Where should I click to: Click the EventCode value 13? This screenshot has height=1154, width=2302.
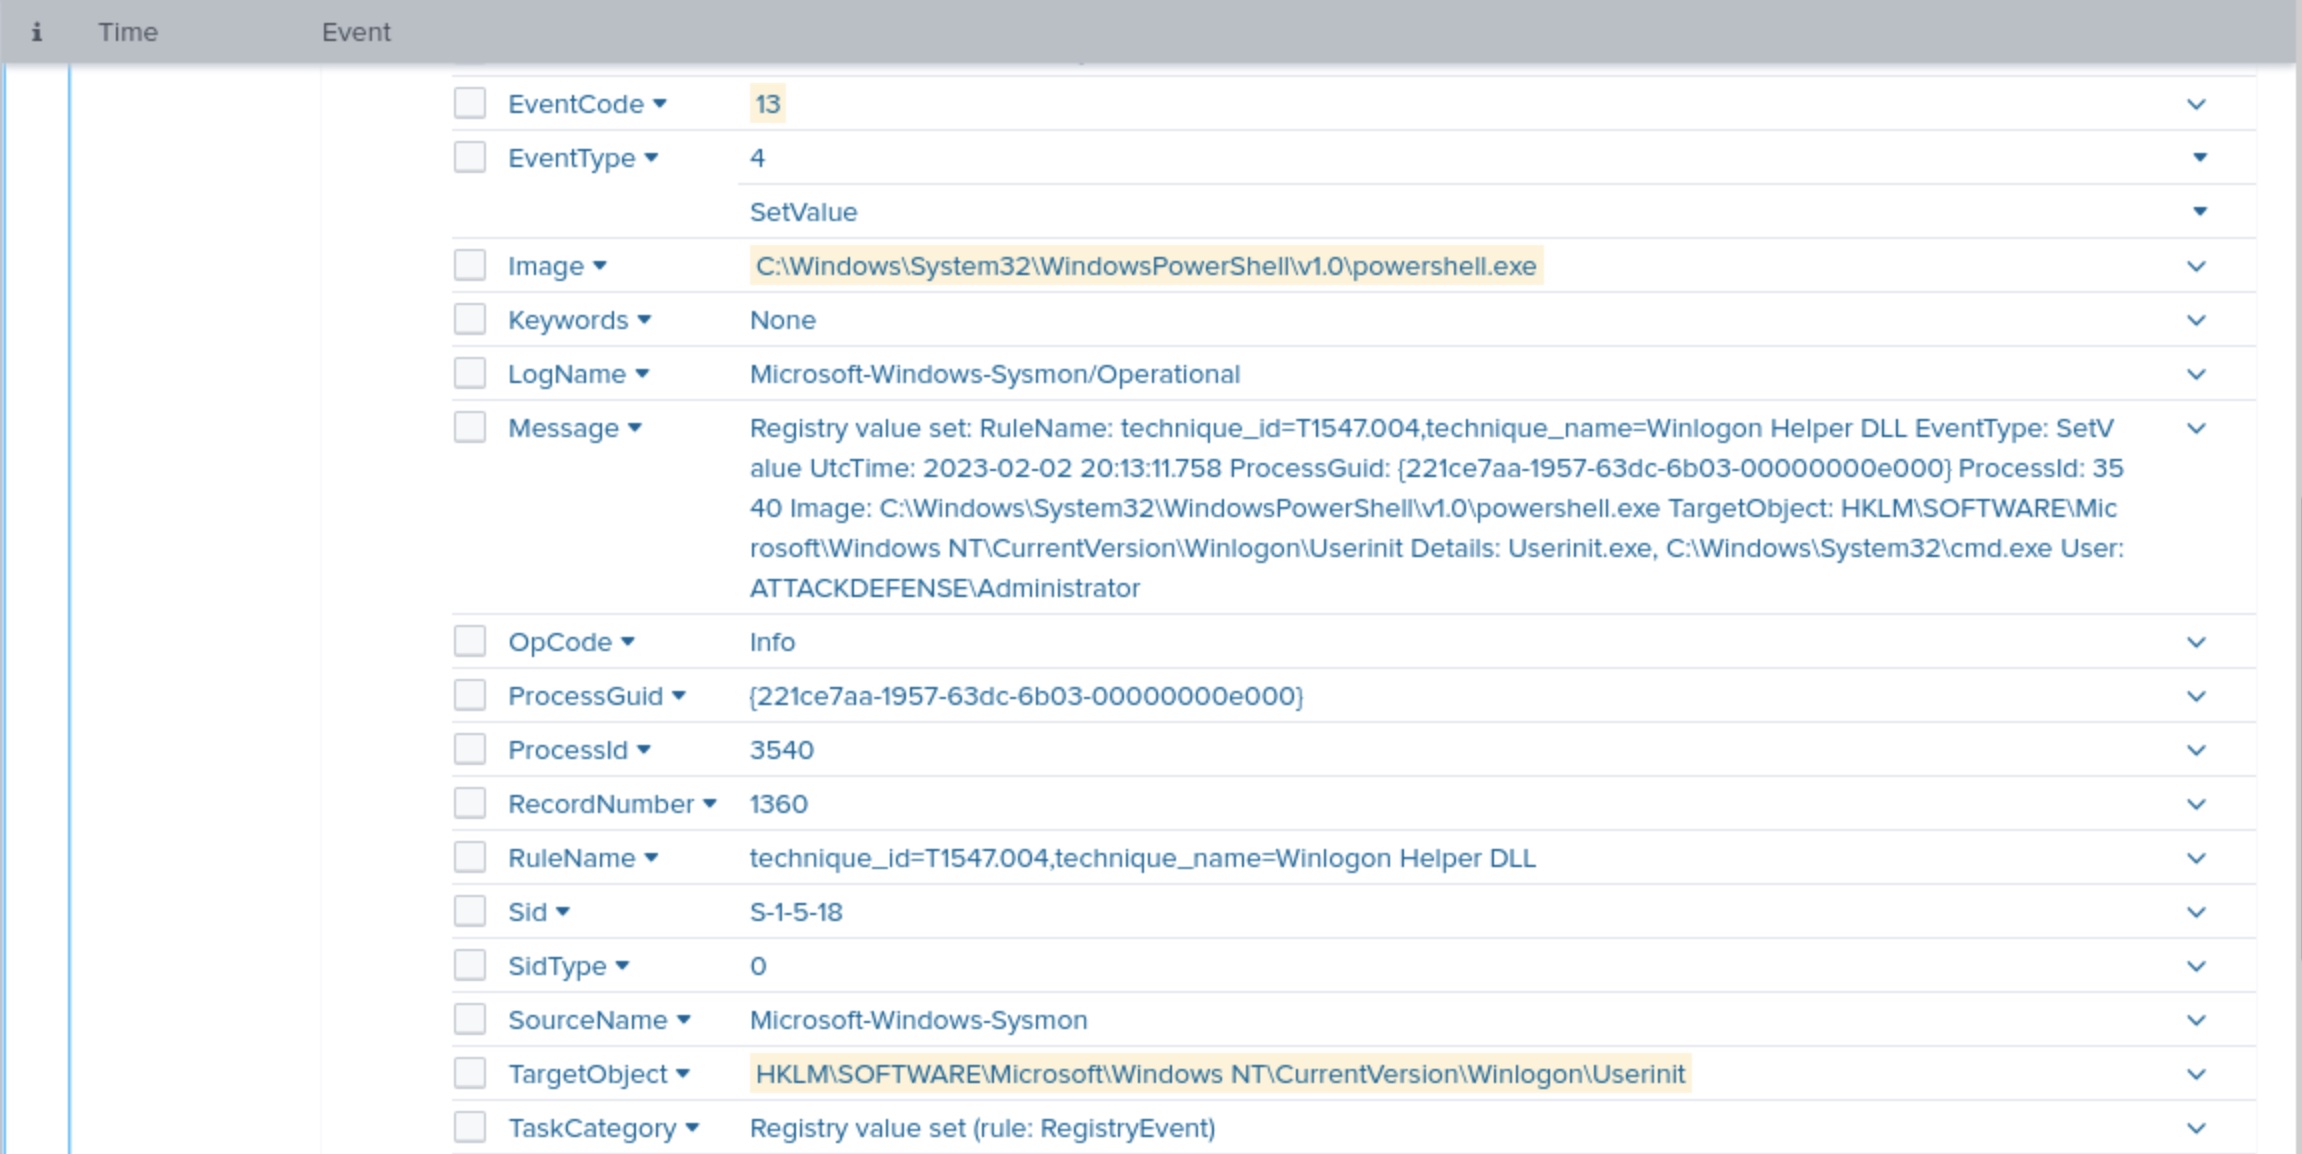[767, 104]
